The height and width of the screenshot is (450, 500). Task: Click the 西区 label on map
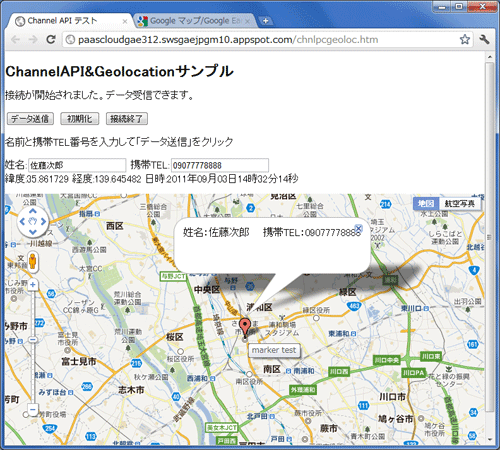[115, 226]
